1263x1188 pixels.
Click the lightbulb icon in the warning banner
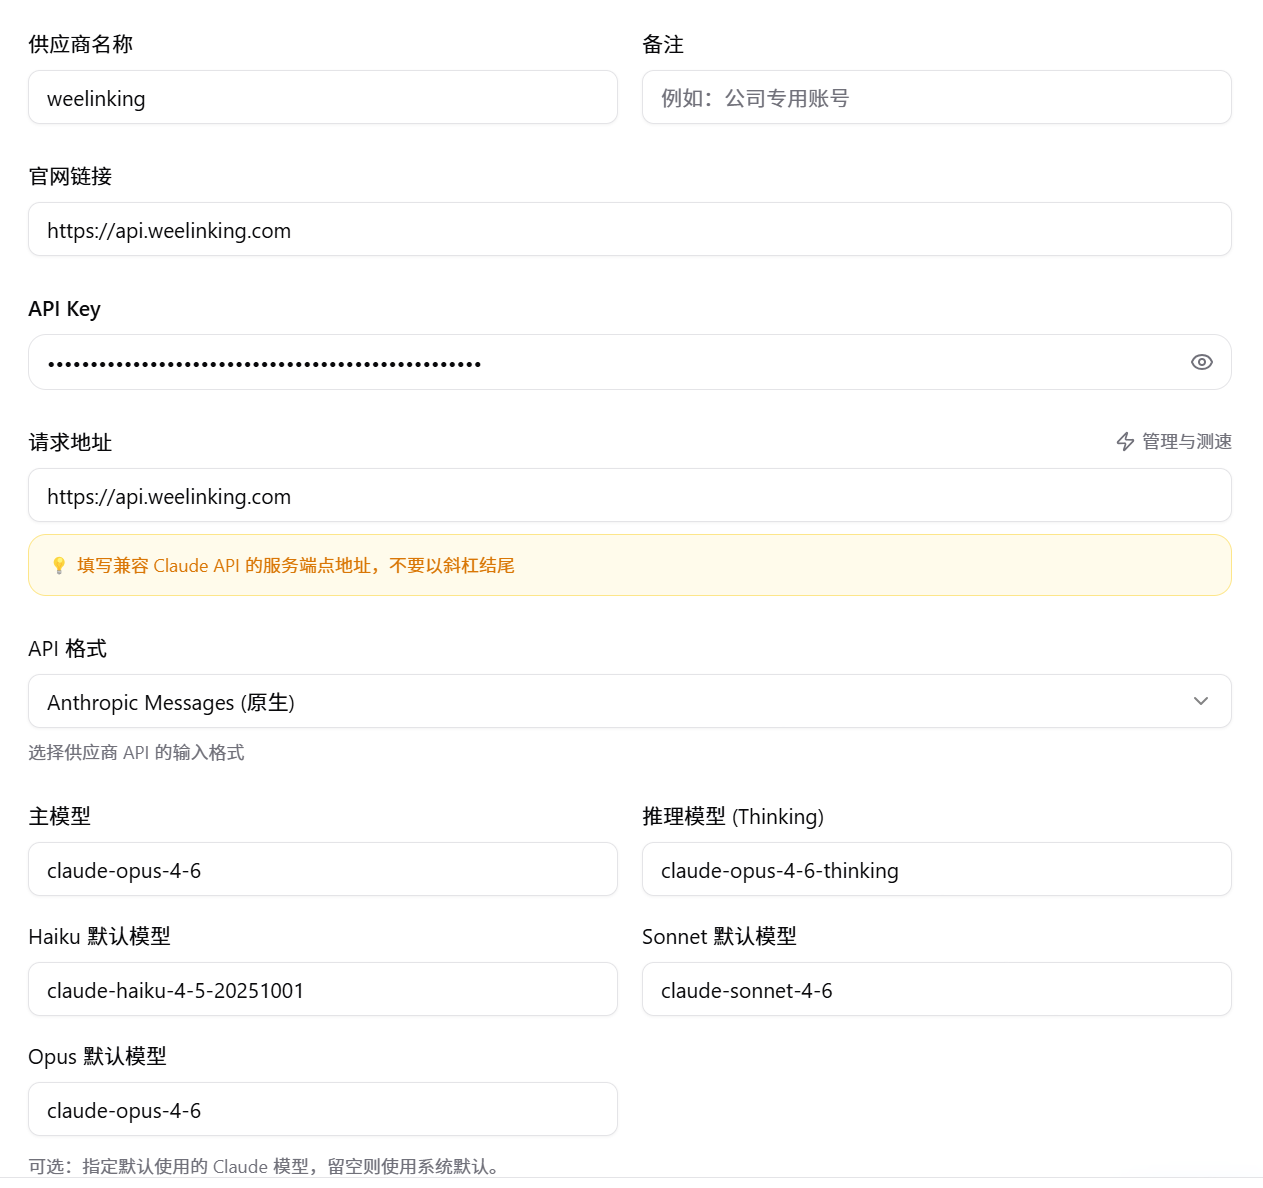[59, 565]
